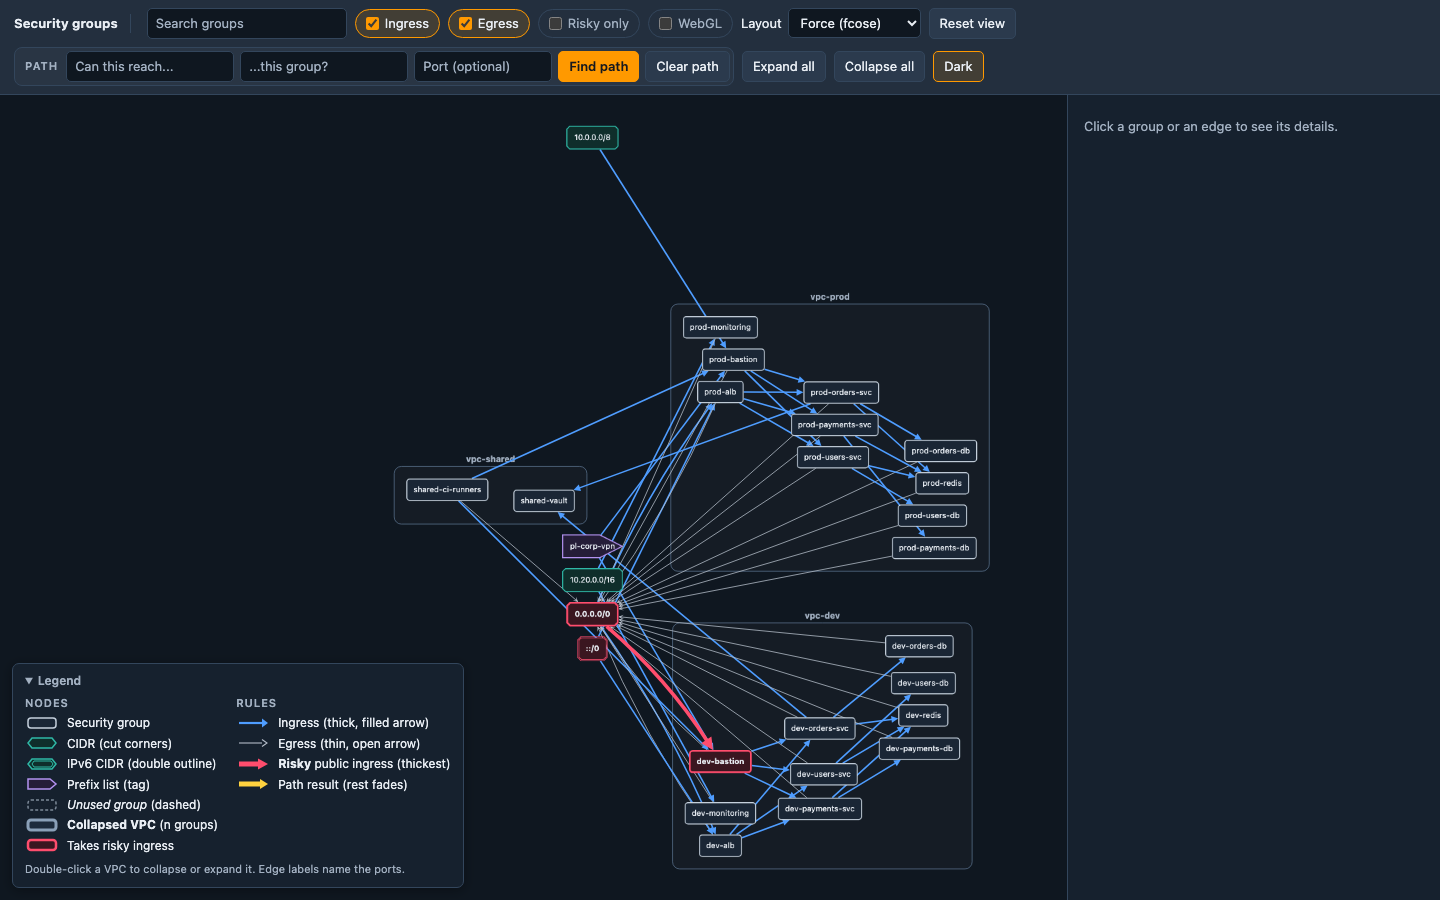Select the pl-corp-vpn prefix list node
This screenshot has width=1440, height=900.
coord(592,546)
